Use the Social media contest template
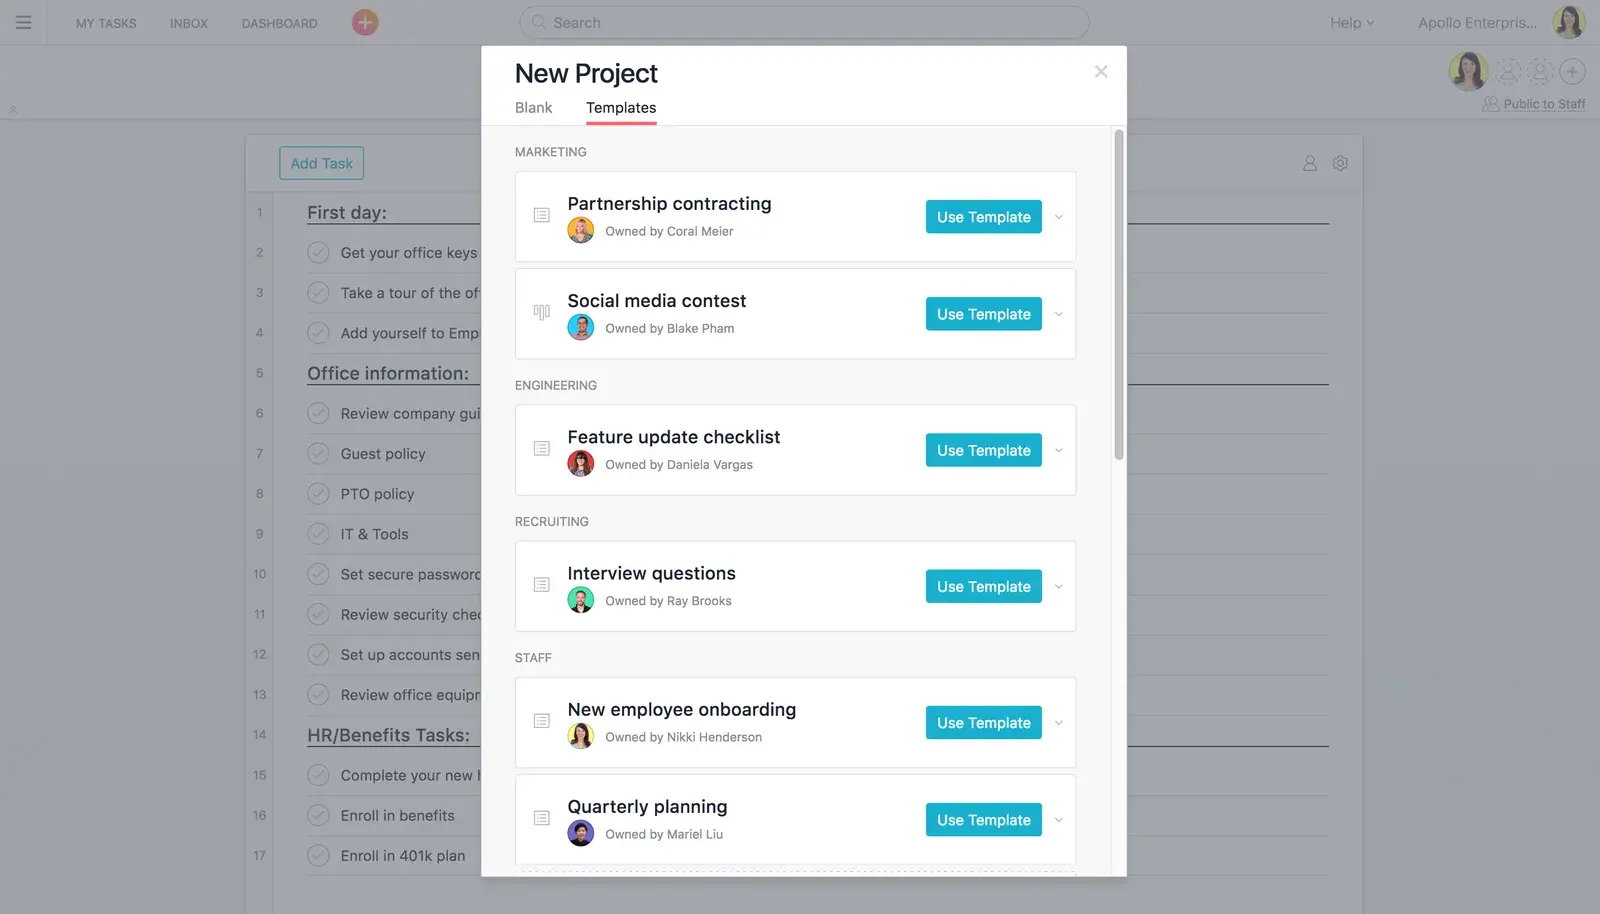 coord(984,314)
